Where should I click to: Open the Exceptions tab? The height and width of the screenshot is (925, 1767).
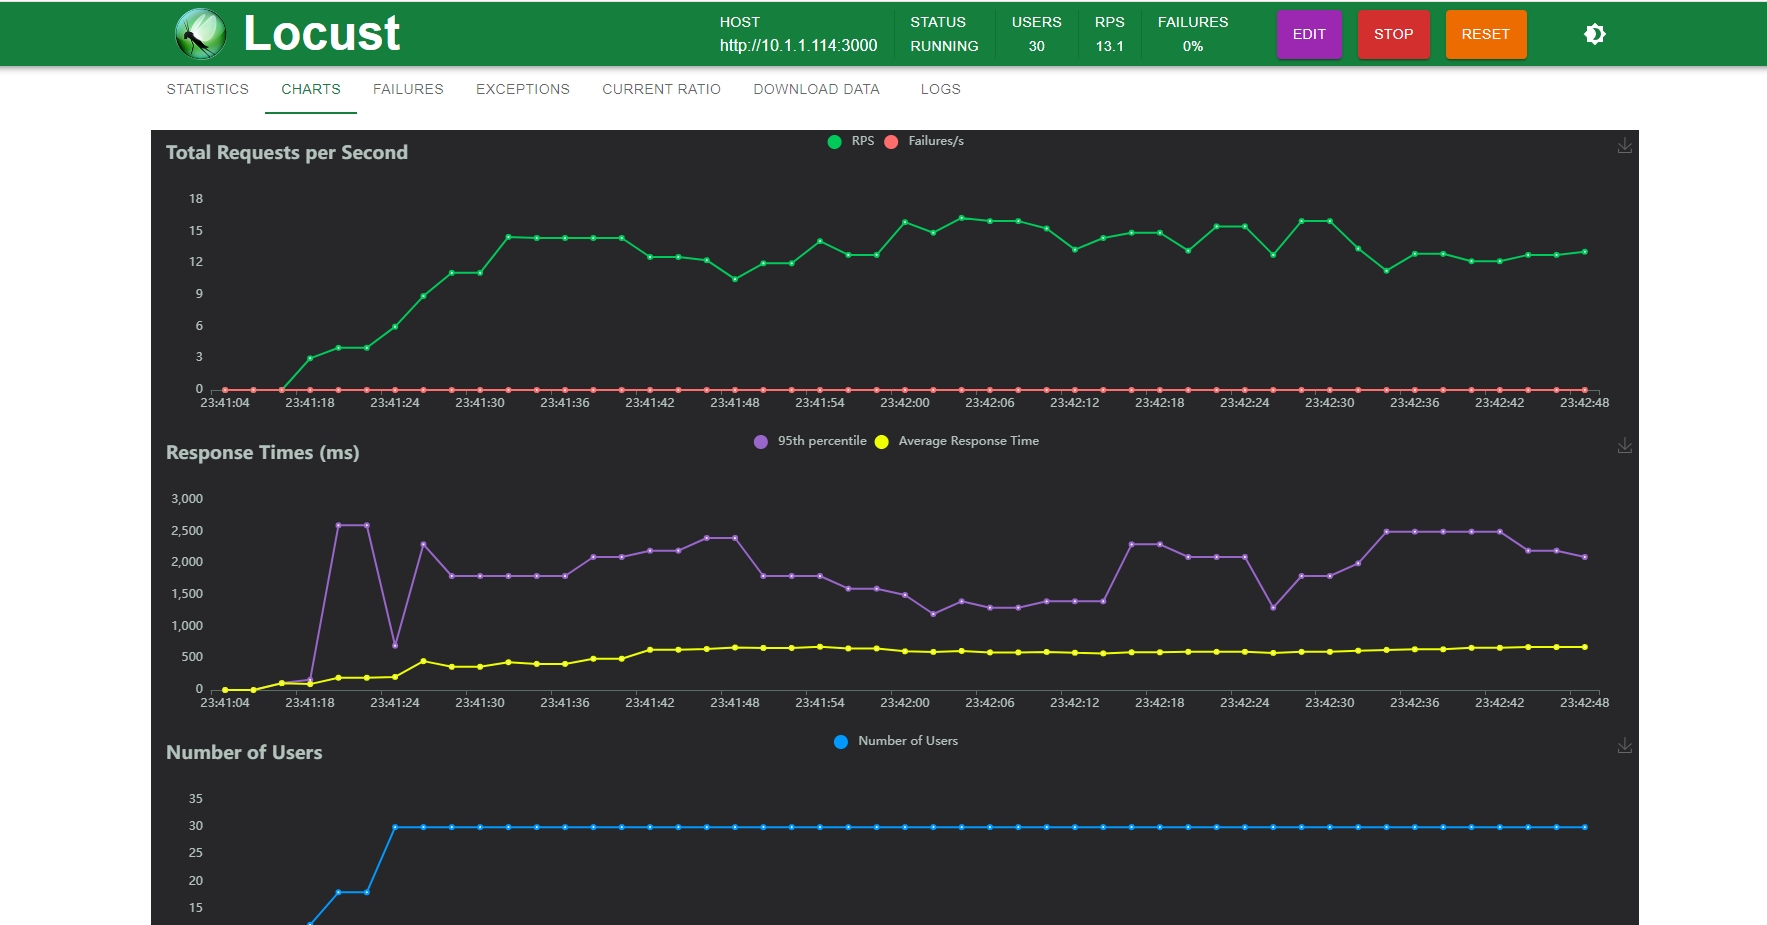pos(523,89)
